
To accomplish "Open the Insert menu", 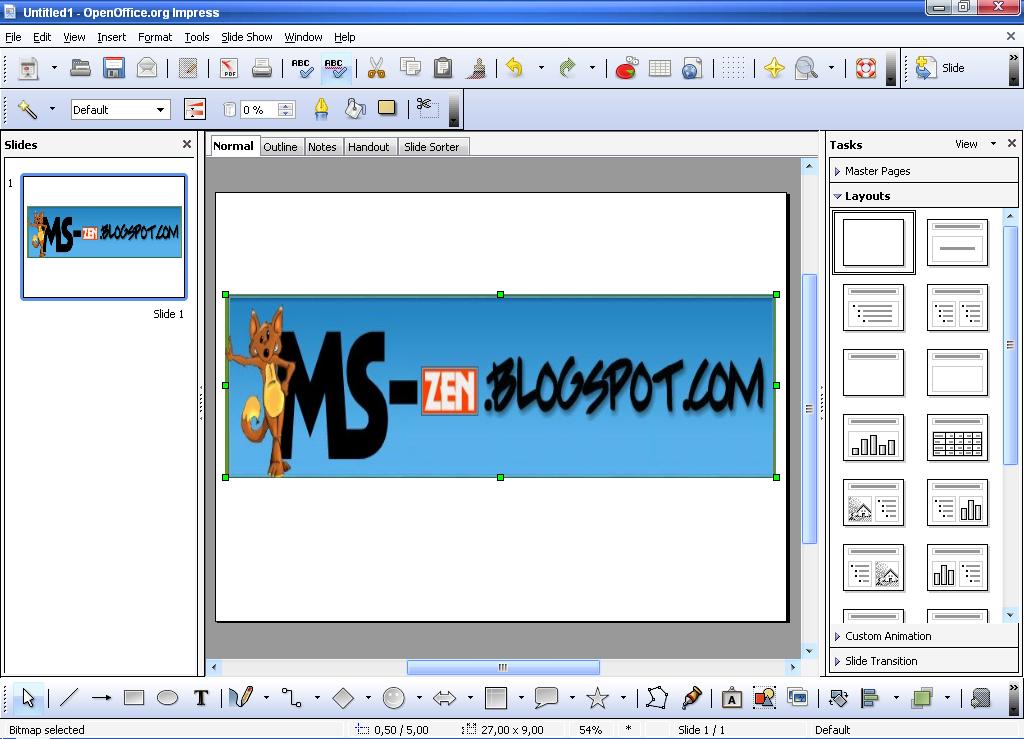I will [x=112, y=37].
